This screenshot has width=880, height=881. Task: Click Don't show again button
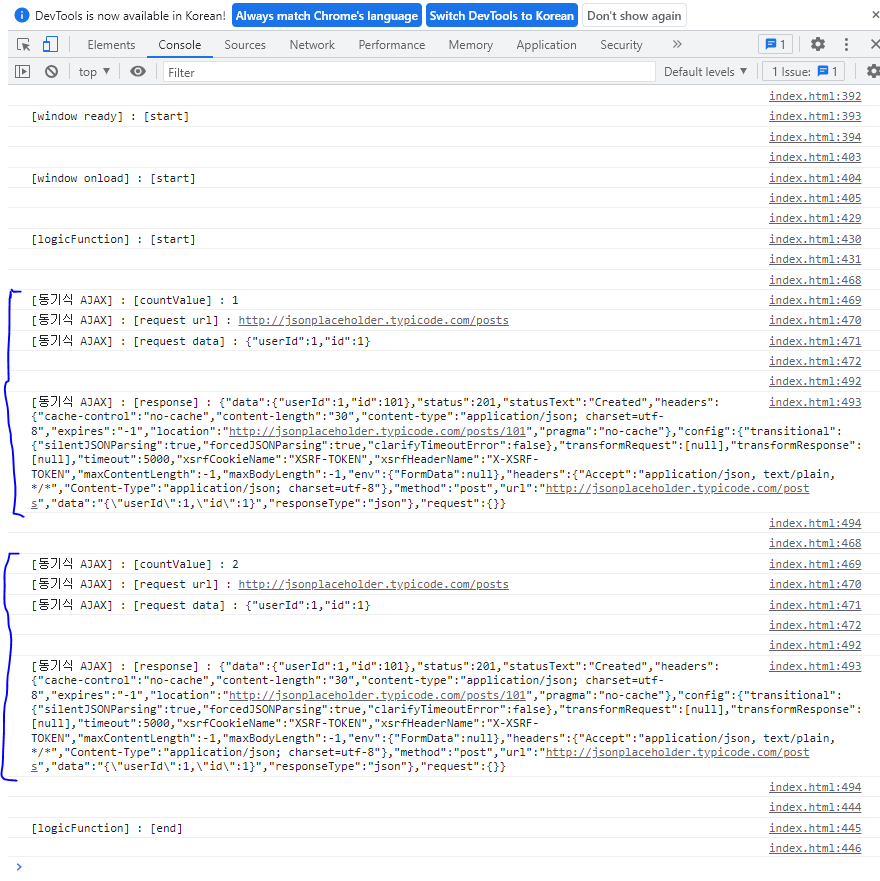point(634,16)
